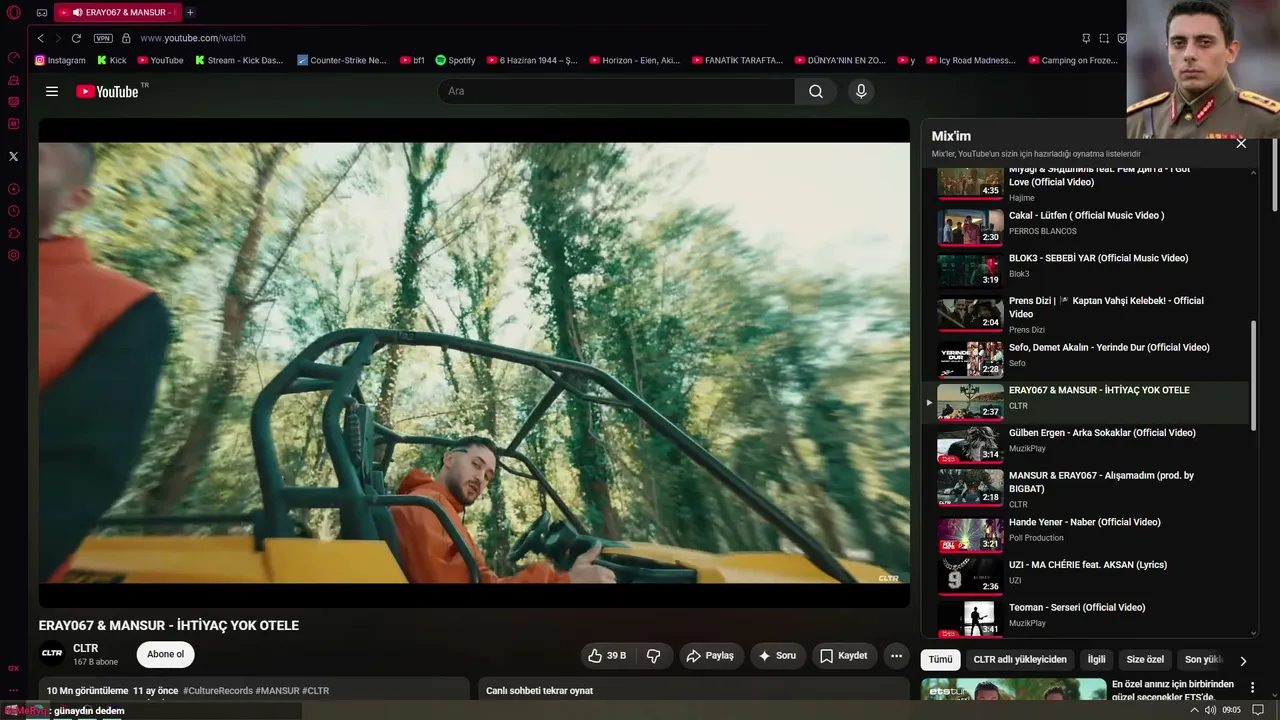This screenshot has height=720, width=1280.
Task: Click the #CultureRecords hashtag
Action: tap(217, 691)
